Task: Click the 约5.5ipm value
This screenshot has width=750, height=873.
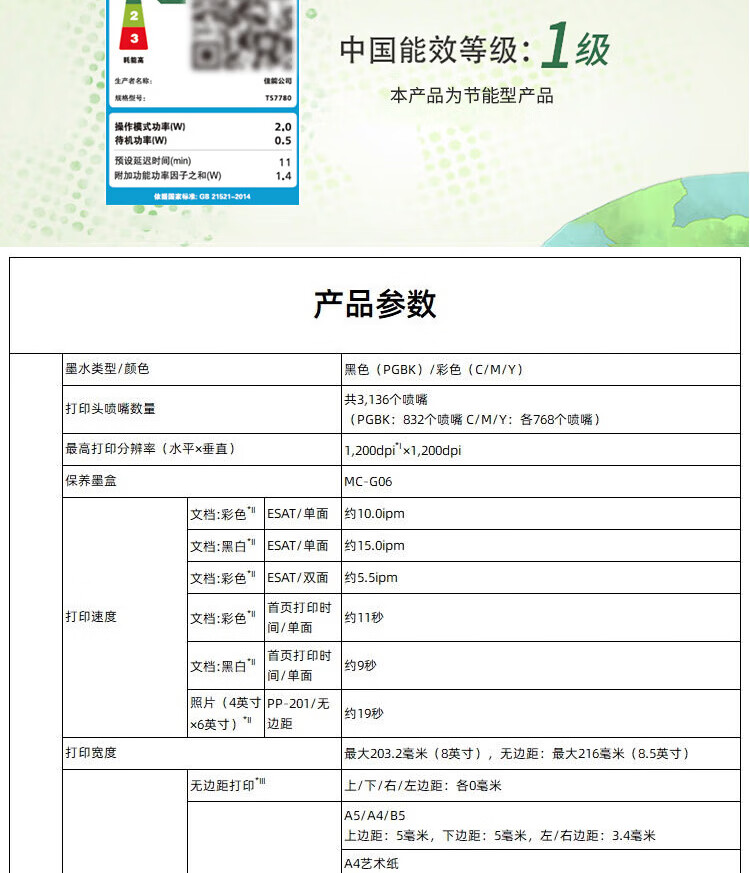Action: point(371,577)
